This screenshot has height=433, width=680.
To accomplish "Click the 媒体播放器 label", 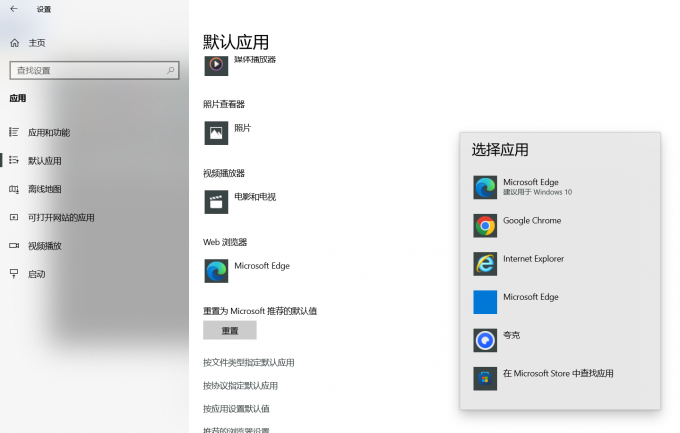I will coord(255,59).
